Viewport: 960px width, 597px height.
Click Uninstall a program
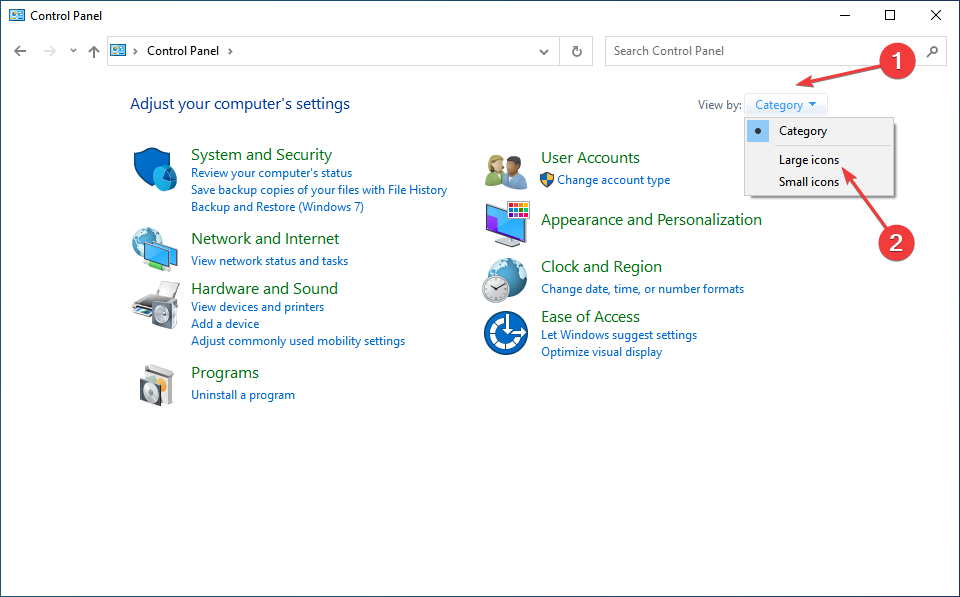pos(243,395)
